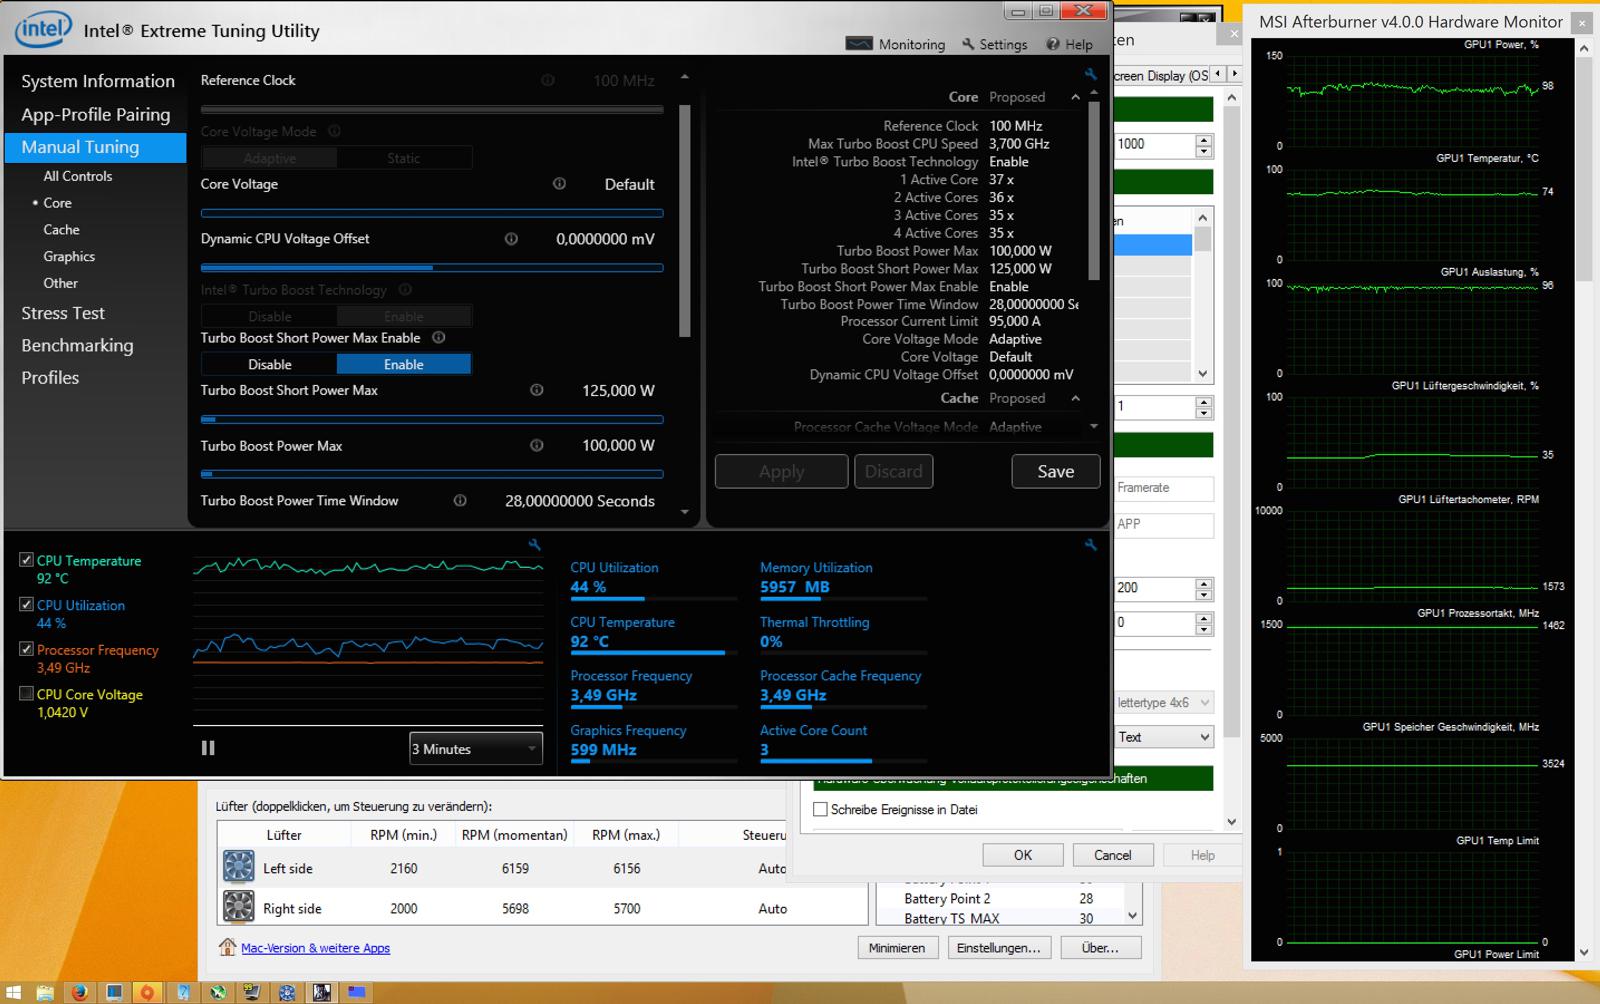Pause the monitoring graph
Screen dimensions: 1600x1004
(x=208, y=748)
